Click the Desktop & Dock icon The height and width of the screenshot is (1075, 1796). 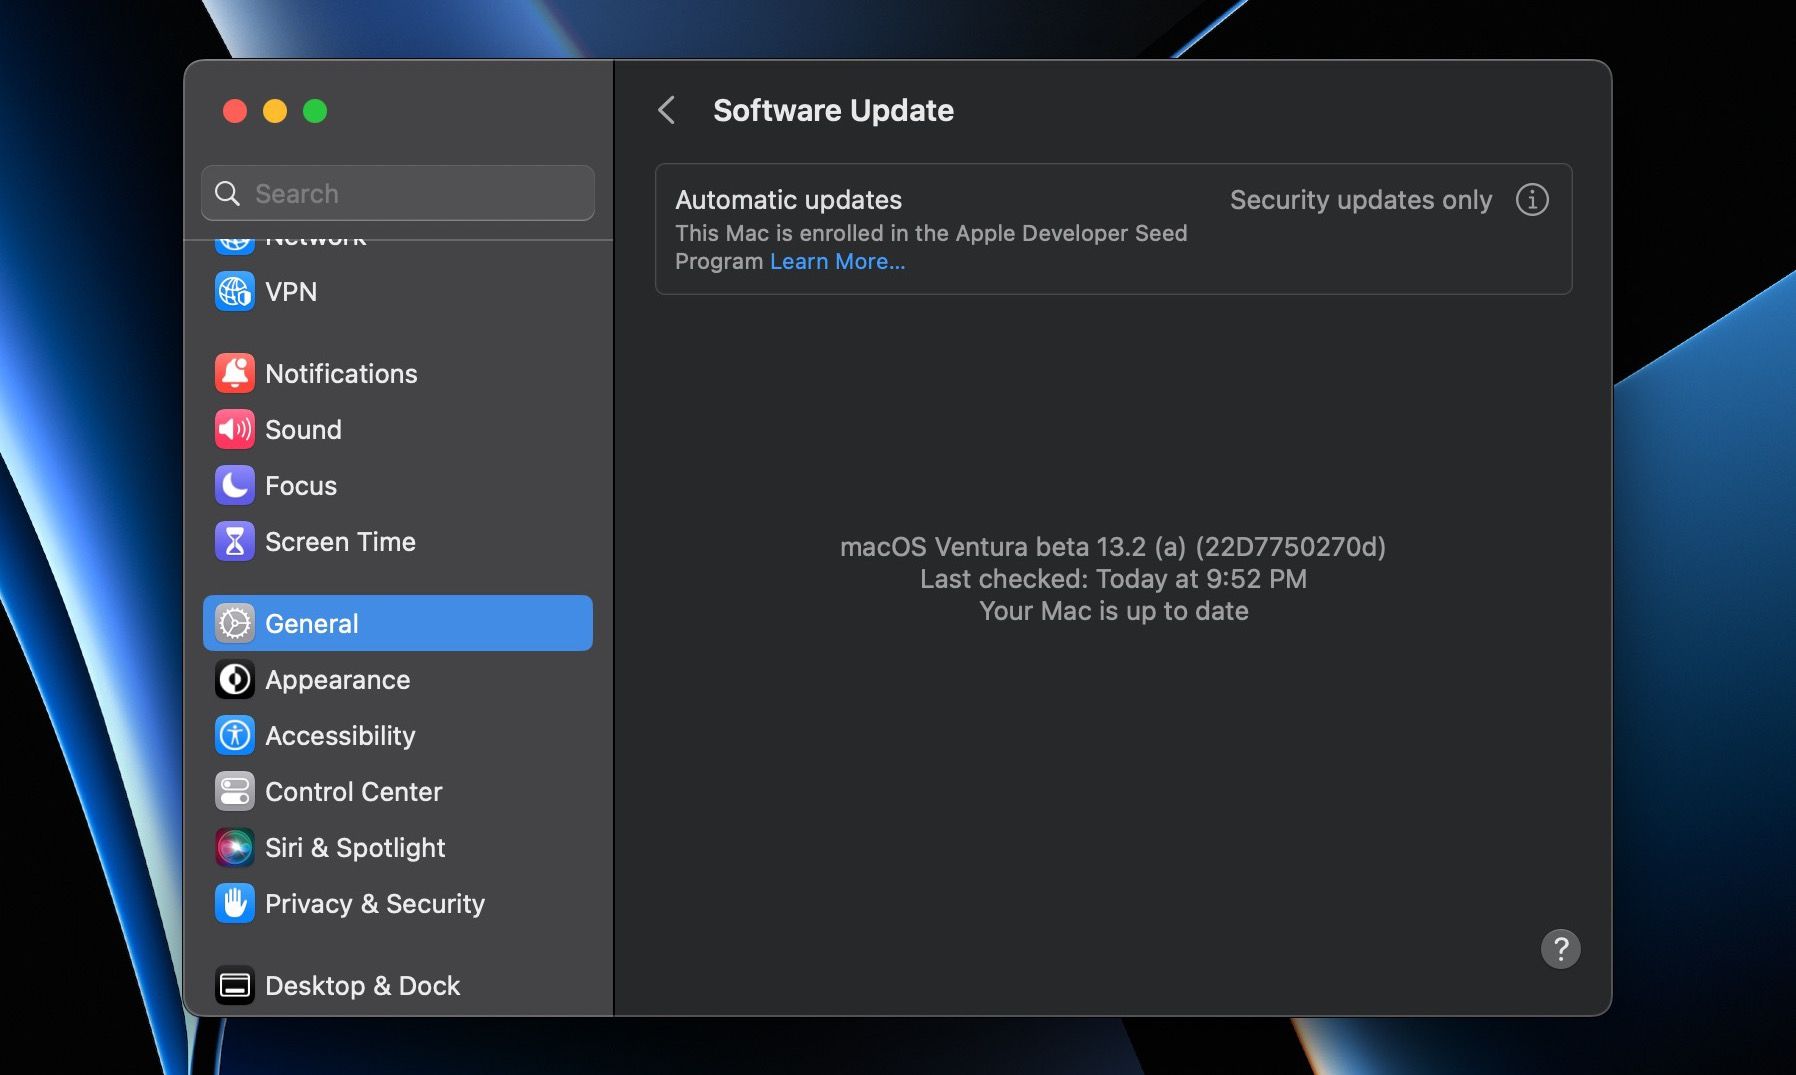pos(235,986)
